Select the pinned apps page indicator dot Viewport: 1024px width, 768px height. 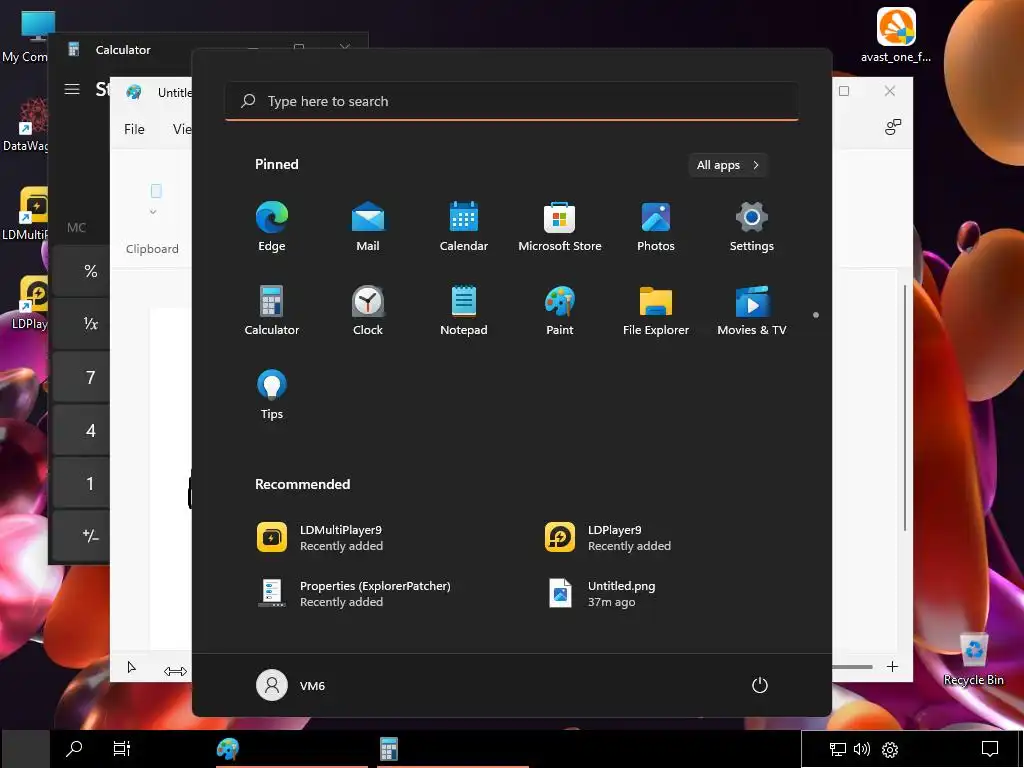pos(816,315)
